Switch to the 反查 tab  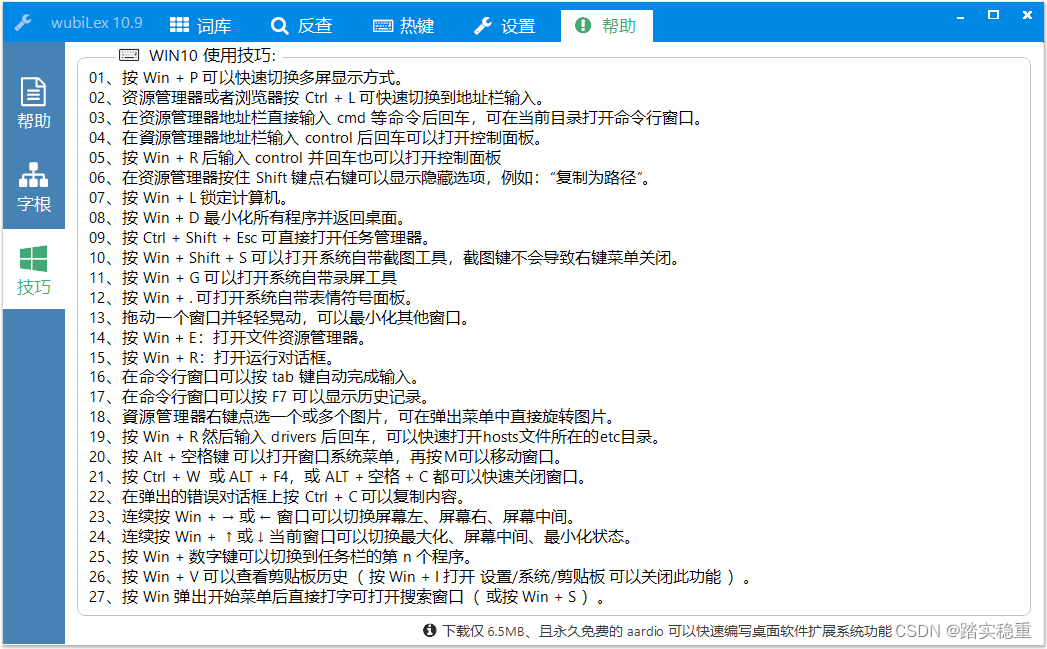coord(302,25)
